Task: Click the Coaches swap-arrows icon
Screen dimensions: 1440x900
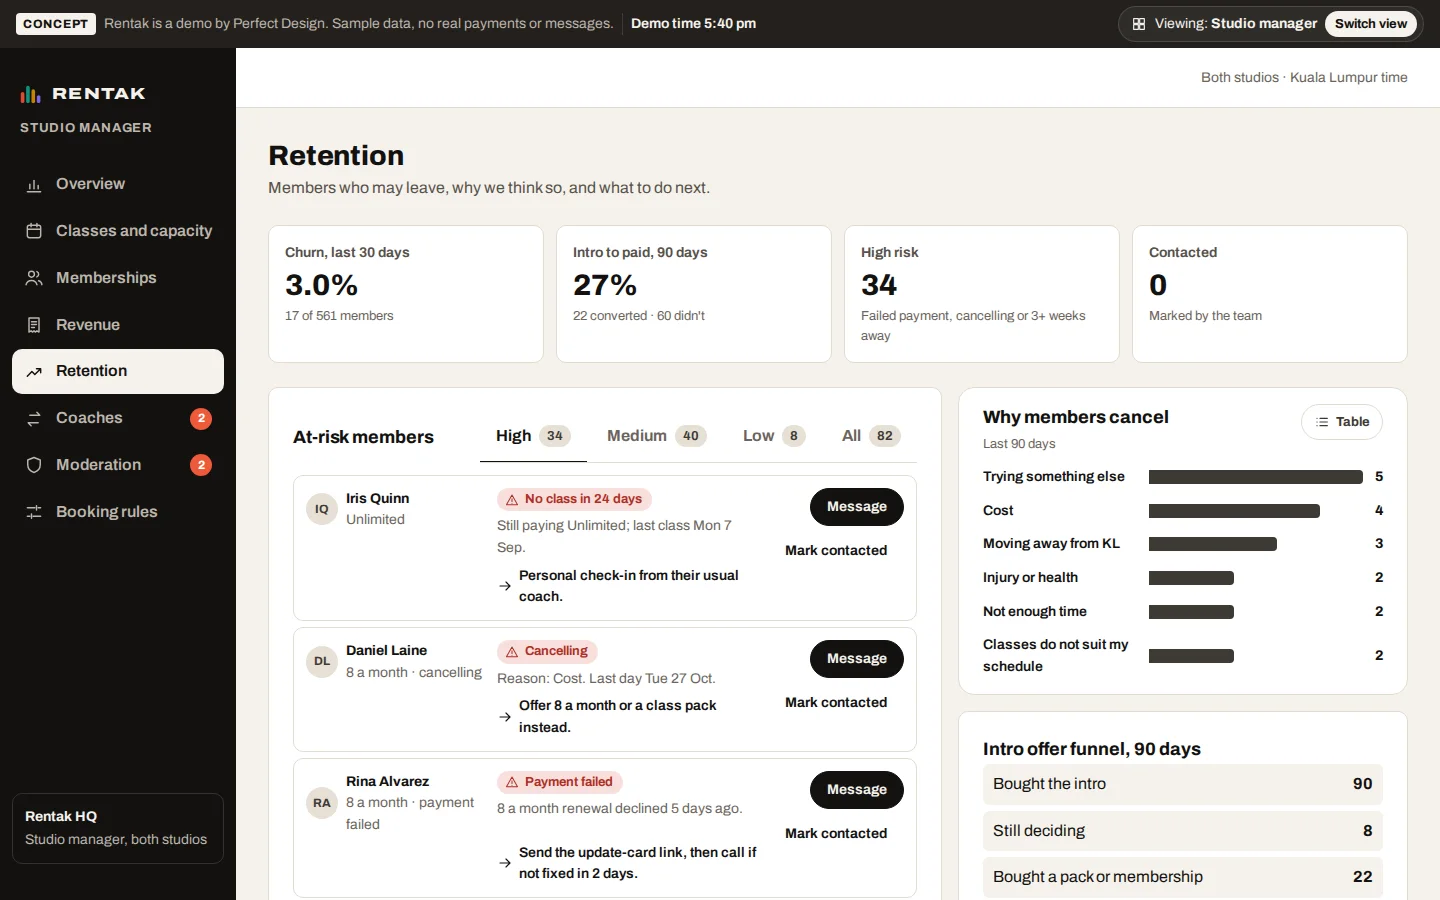Action: click(34, 419)
